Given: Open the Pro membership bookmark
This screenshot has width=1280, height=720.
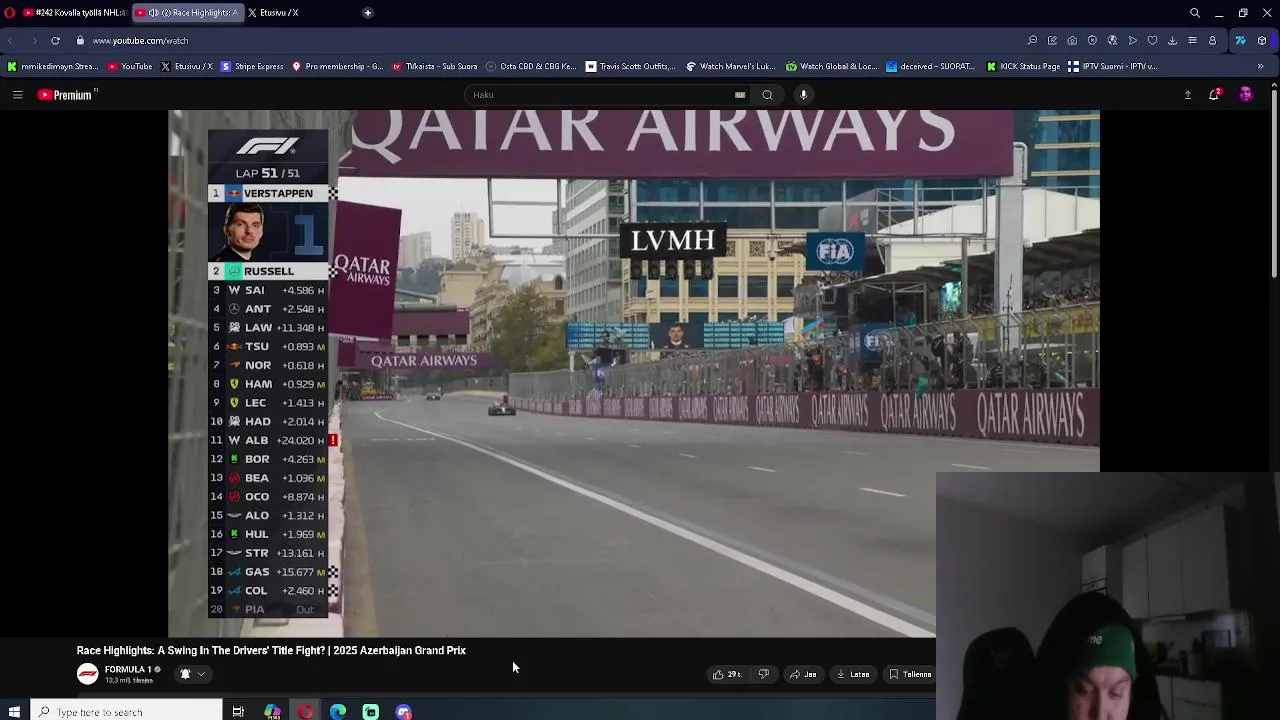Looking at the screenshot, I should 337,67.
